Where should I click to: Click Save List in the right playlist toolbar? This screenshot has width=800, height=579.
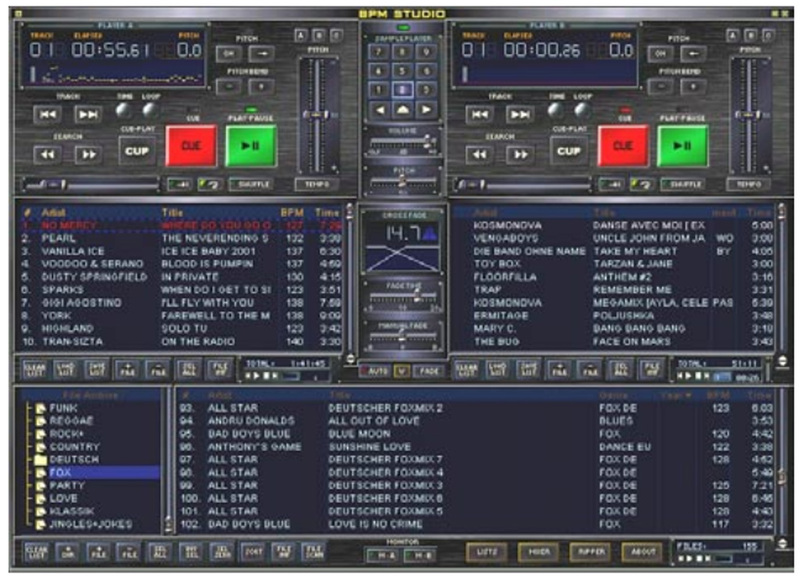point(528,368)
